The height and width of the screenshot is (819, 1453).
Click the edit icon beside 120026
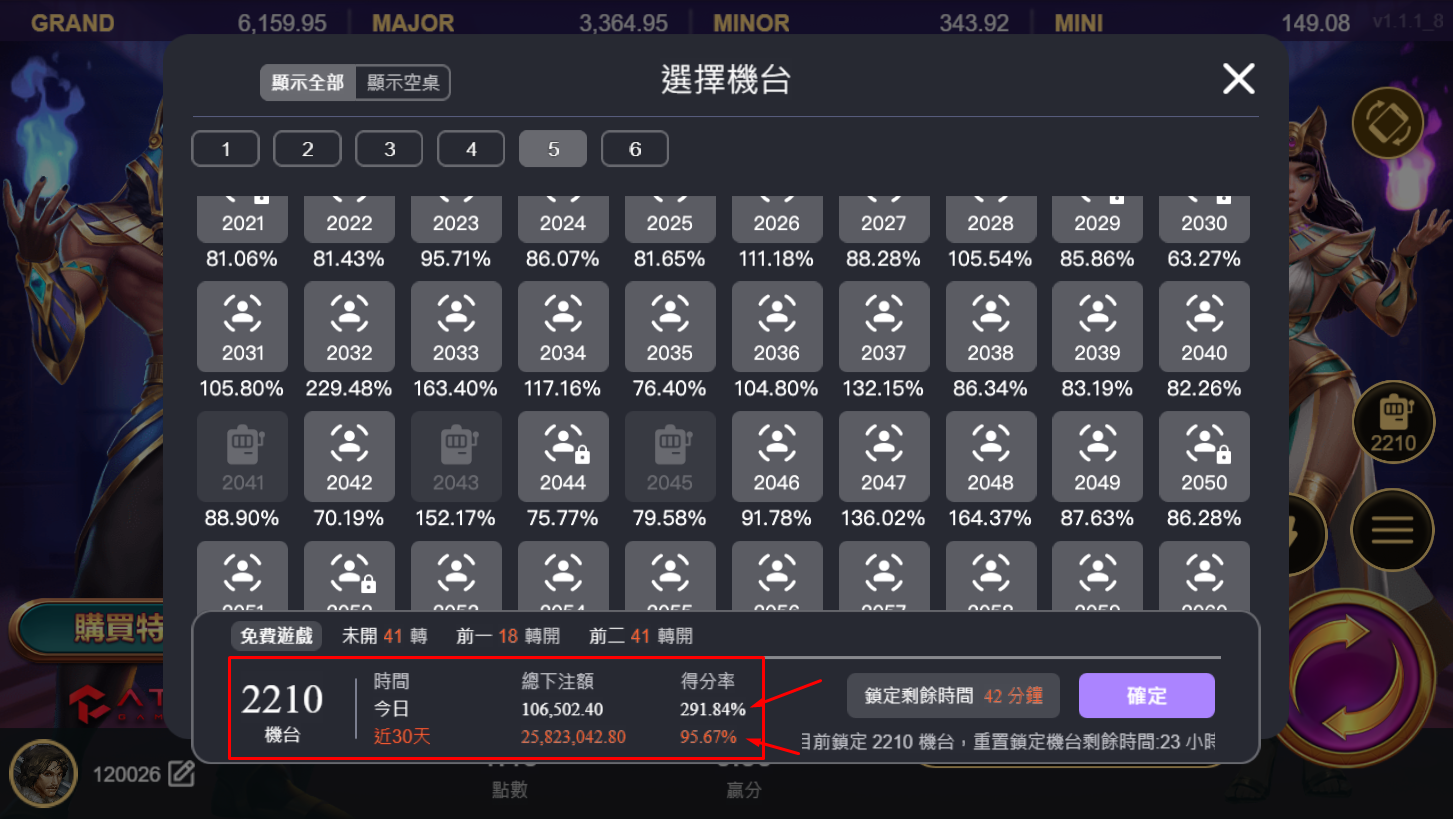click(x=181, y=774)
